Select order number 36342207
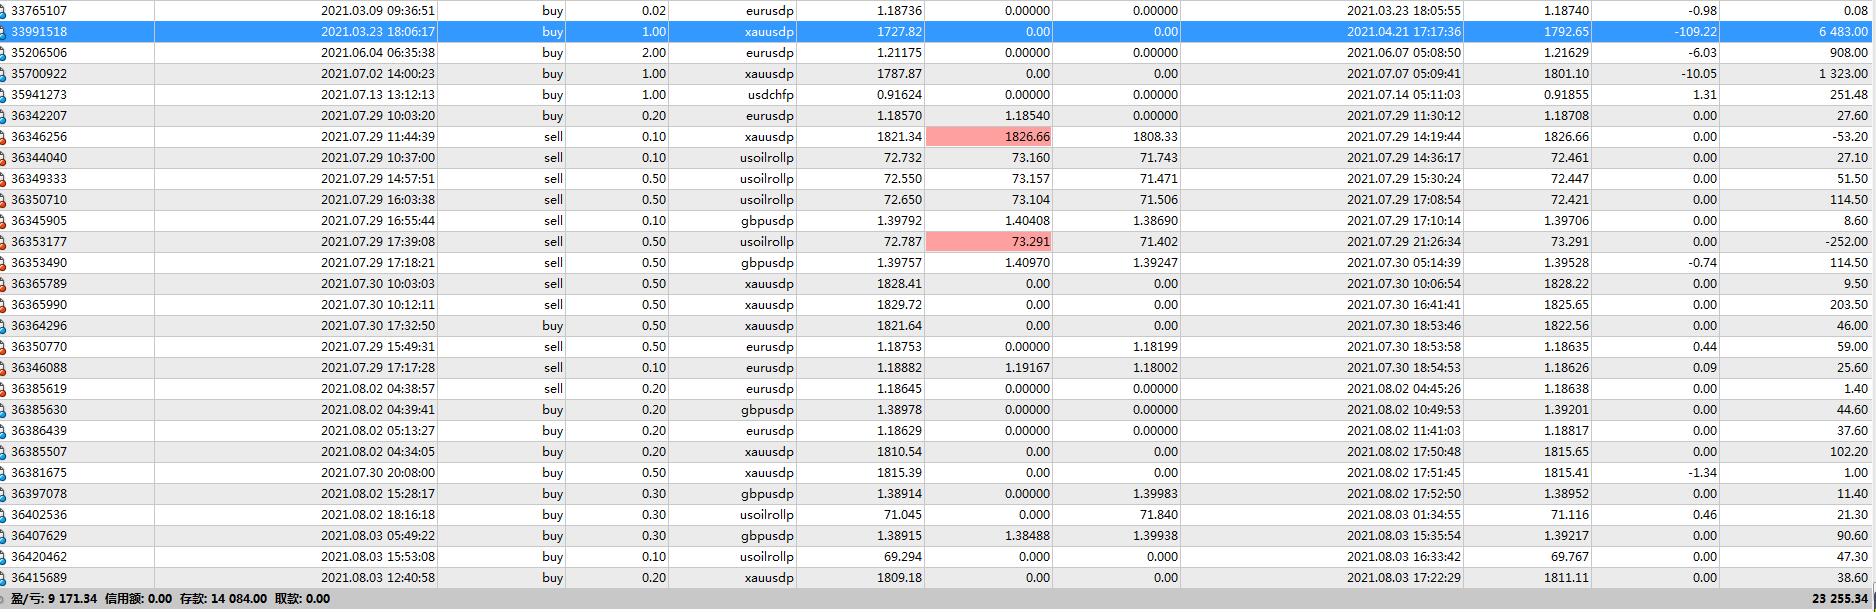This screenshot has height=612, width=1876. point(39,116)
